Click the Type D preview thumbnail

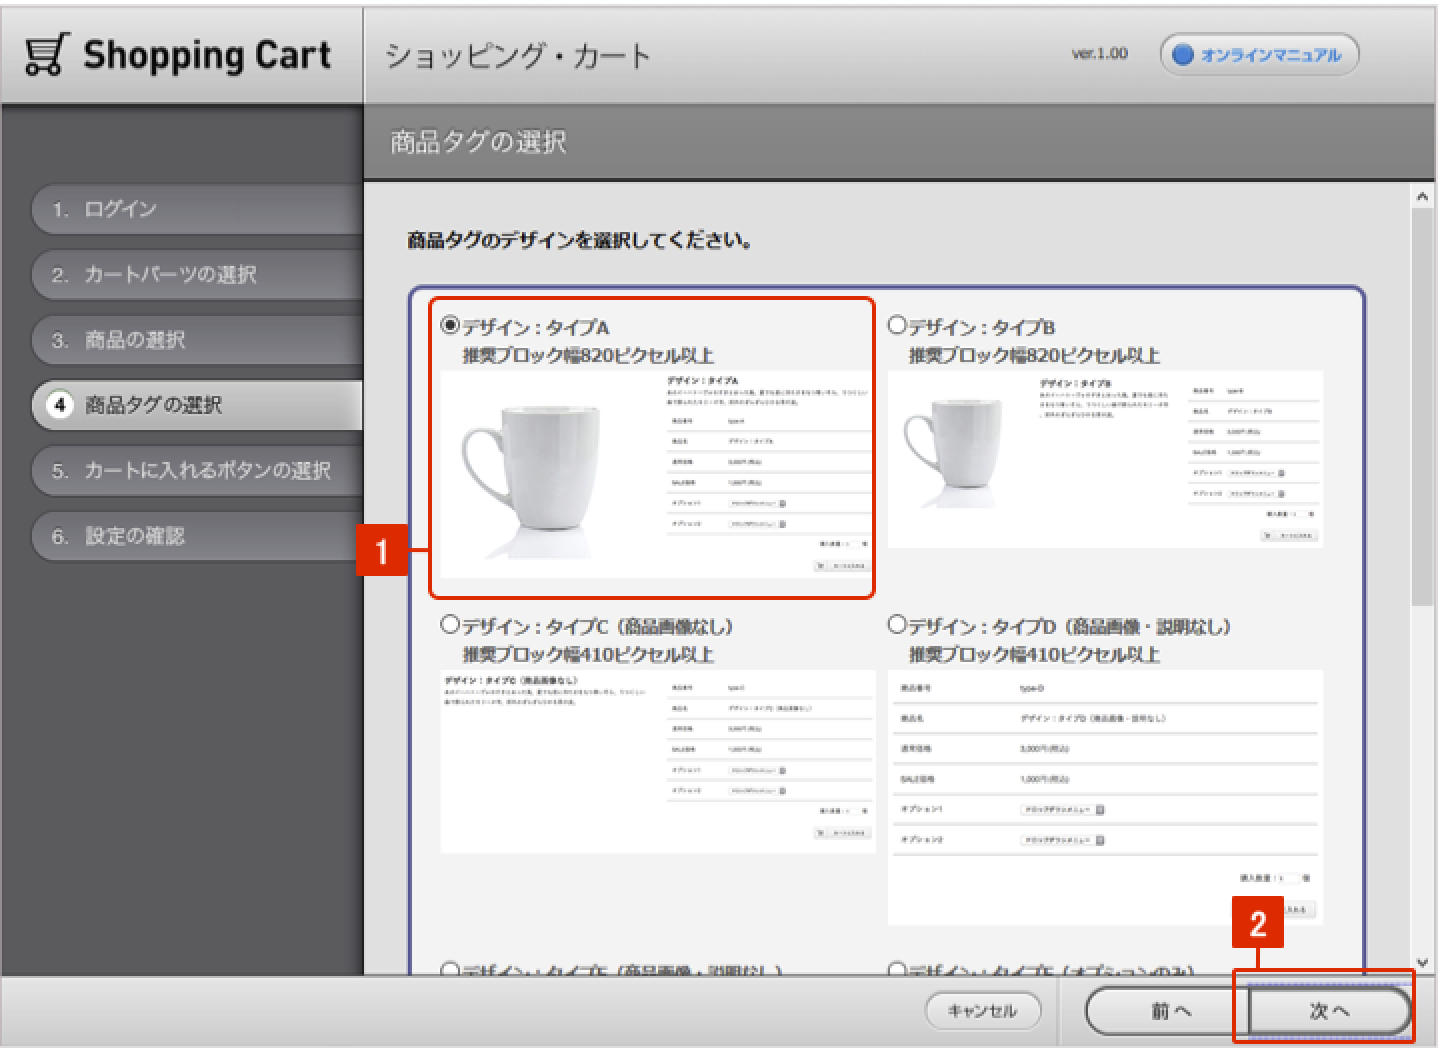click(x=1105, y=797)
